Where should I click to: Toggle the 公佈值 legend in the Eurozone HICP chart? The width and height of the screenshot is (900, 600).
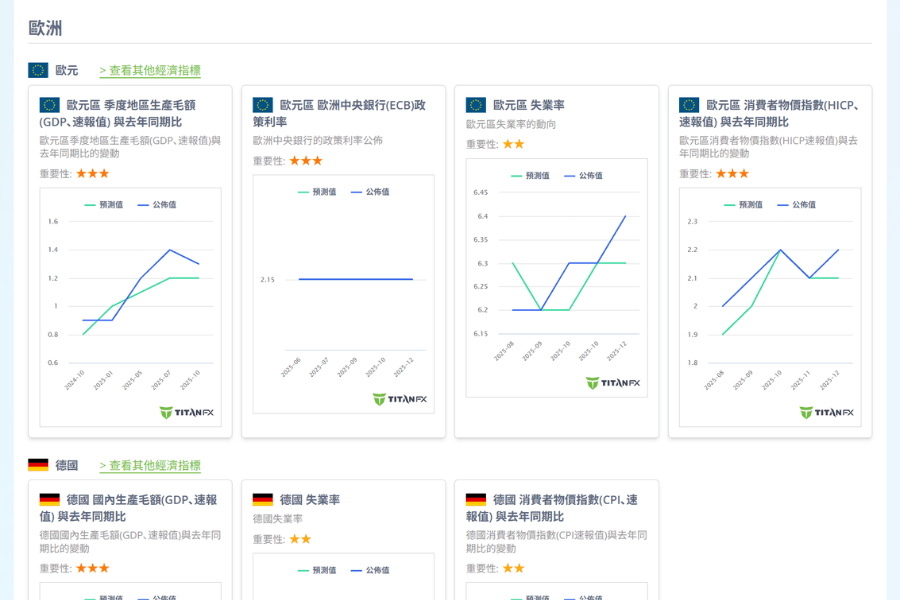[796, 204]
